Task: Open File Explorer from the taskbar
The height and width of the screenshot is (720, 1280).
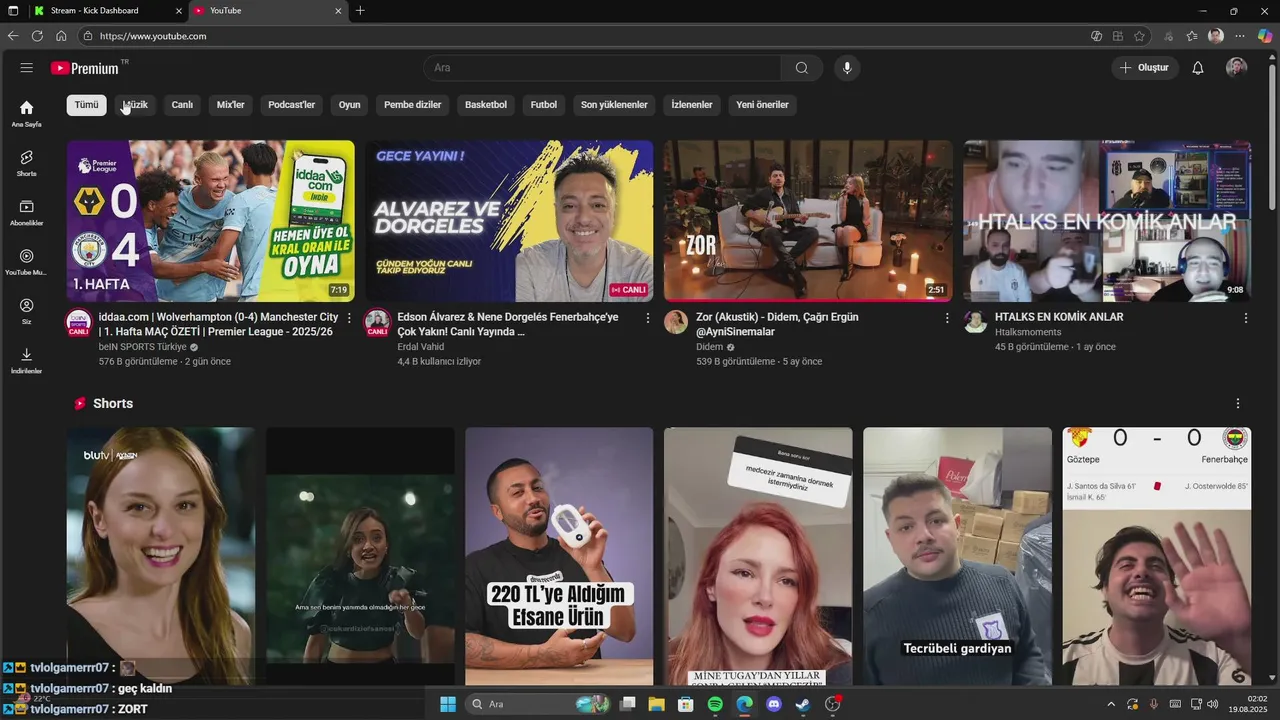Action: (x=656, y=704)
